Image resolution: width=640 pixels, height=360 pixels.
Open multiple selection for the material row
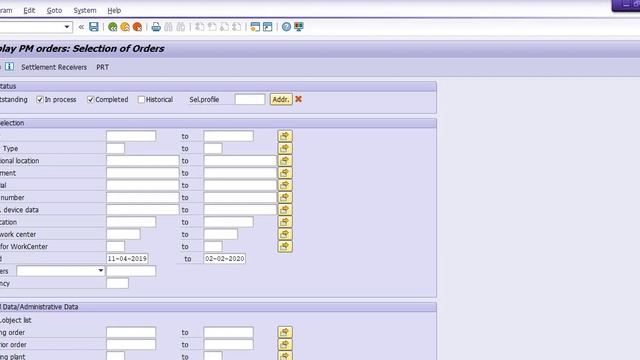(x=285, y=185)
